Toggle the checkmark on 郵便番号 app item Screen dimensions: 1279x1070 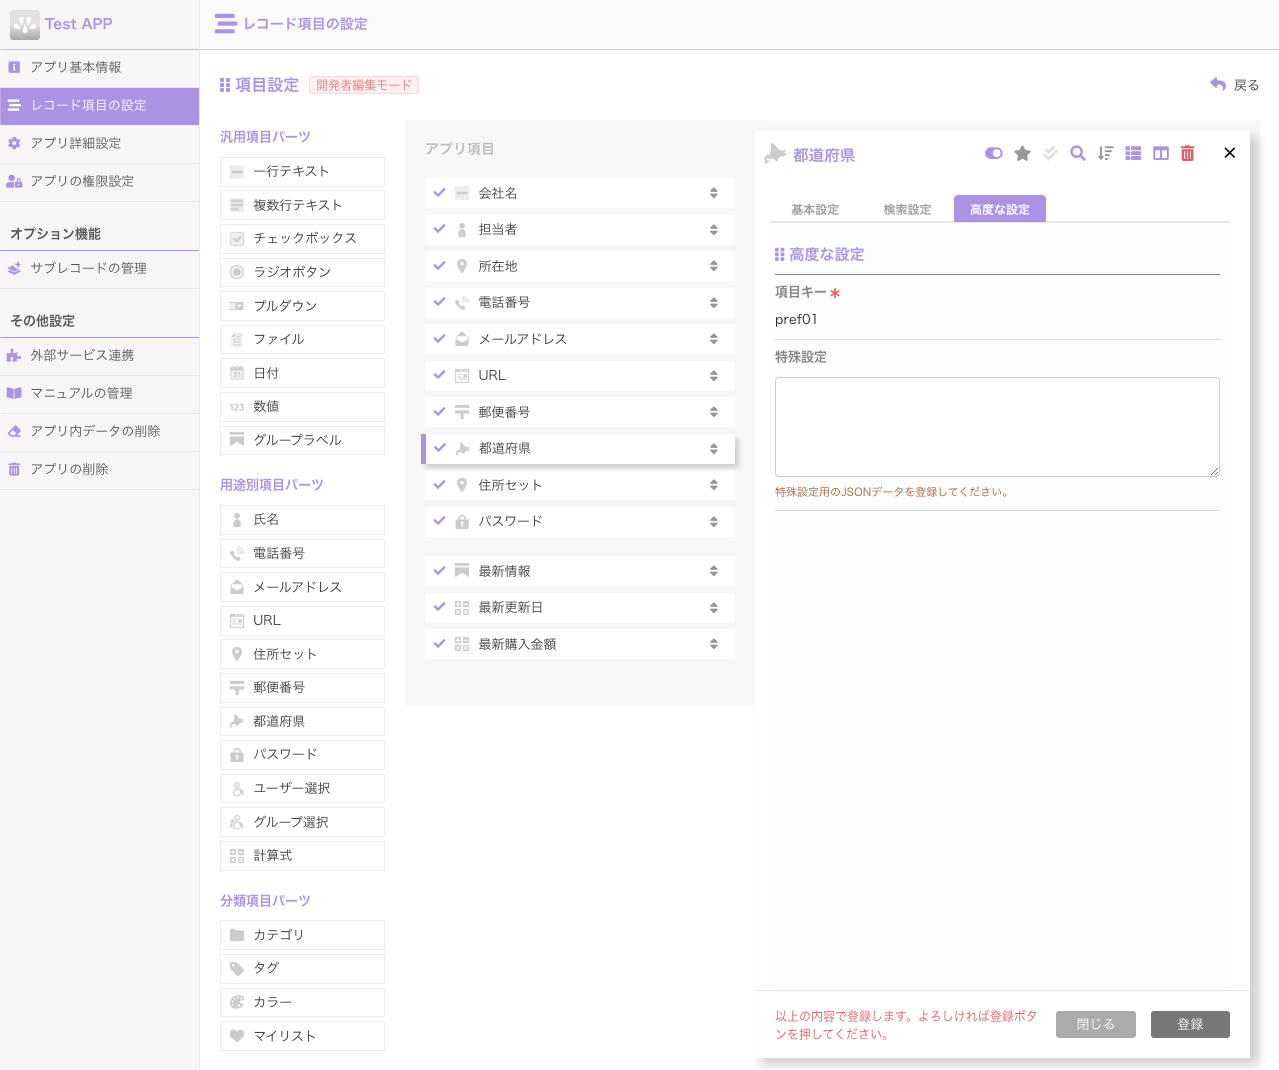439,411
